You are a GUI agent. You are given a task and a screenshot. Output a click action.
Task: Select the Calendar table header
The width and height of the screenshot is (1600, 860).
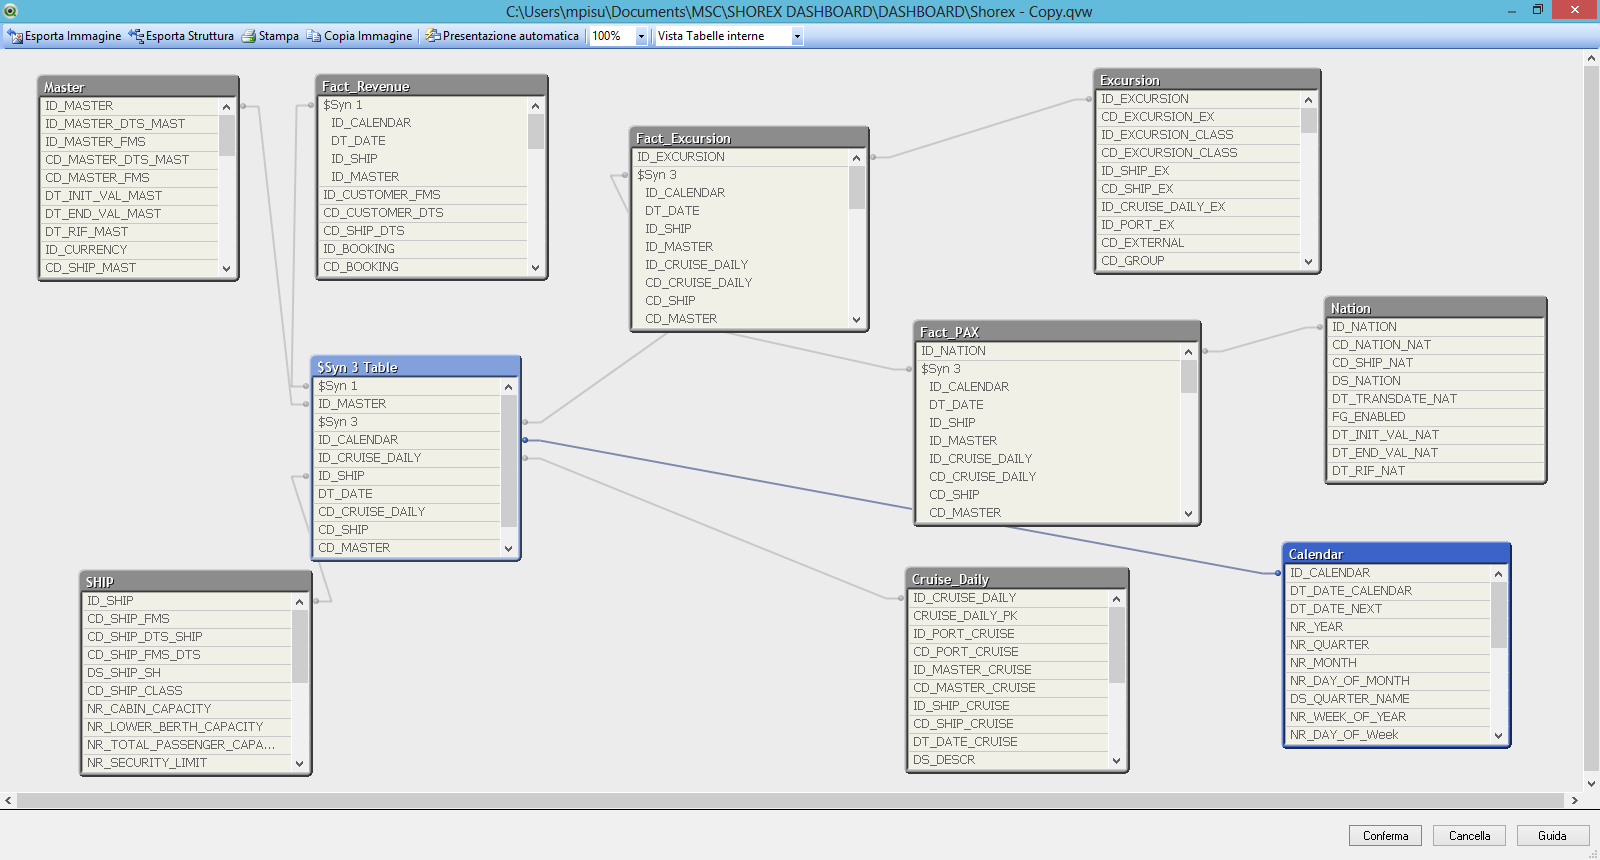1395,554
